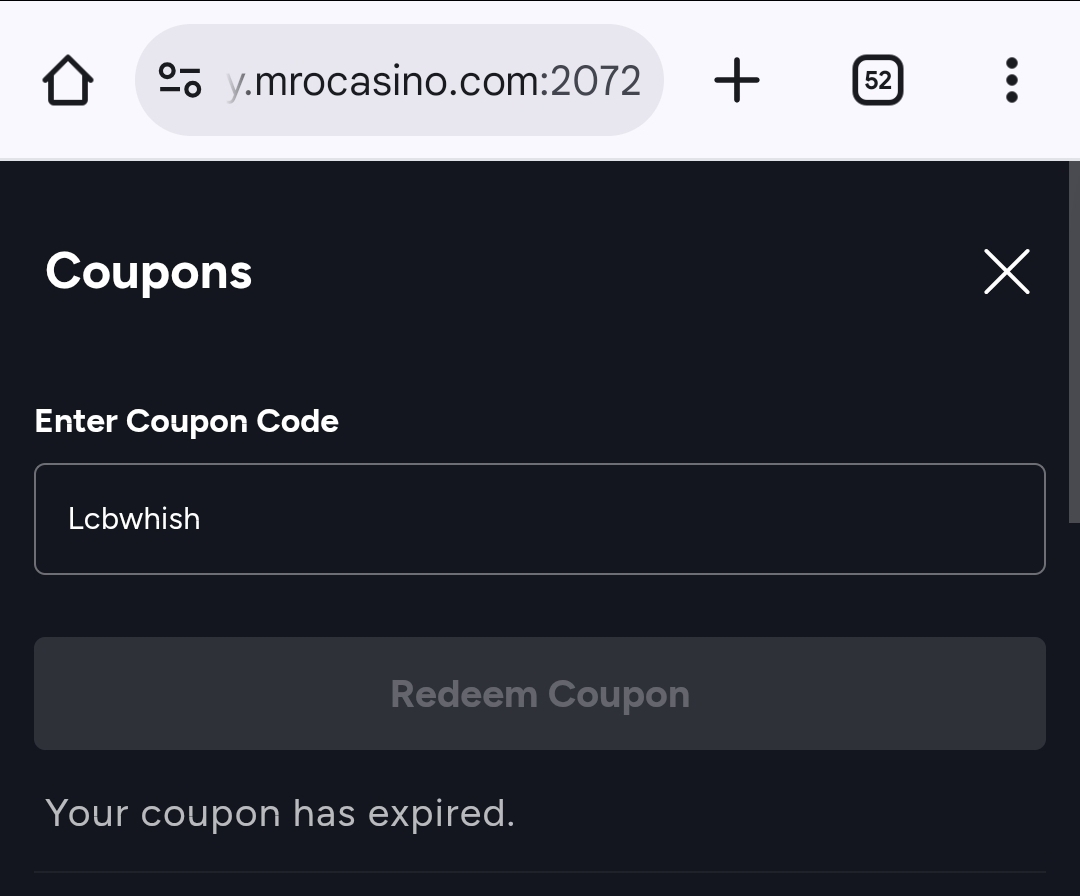The width and height of the screenshot is (1080, 896).
Task: Click the Lcbwhish text in coupon field
Action: [134, 519]
